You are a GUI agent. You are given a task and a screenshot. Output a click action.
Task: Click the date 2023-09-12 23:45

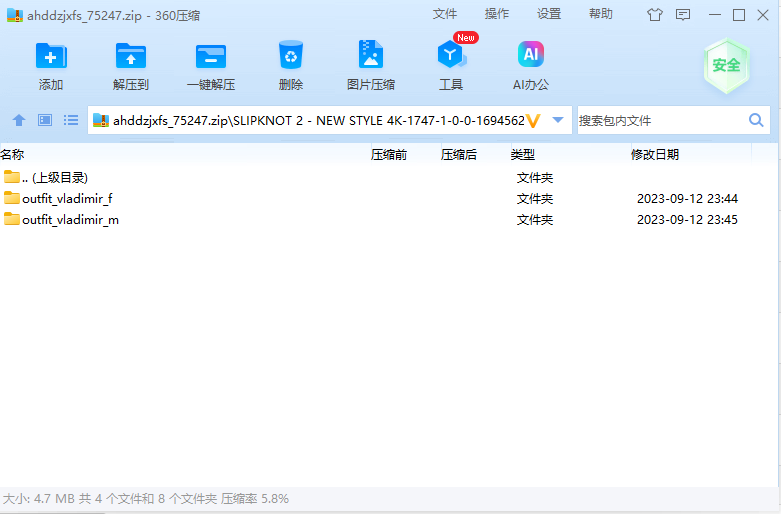687,220
